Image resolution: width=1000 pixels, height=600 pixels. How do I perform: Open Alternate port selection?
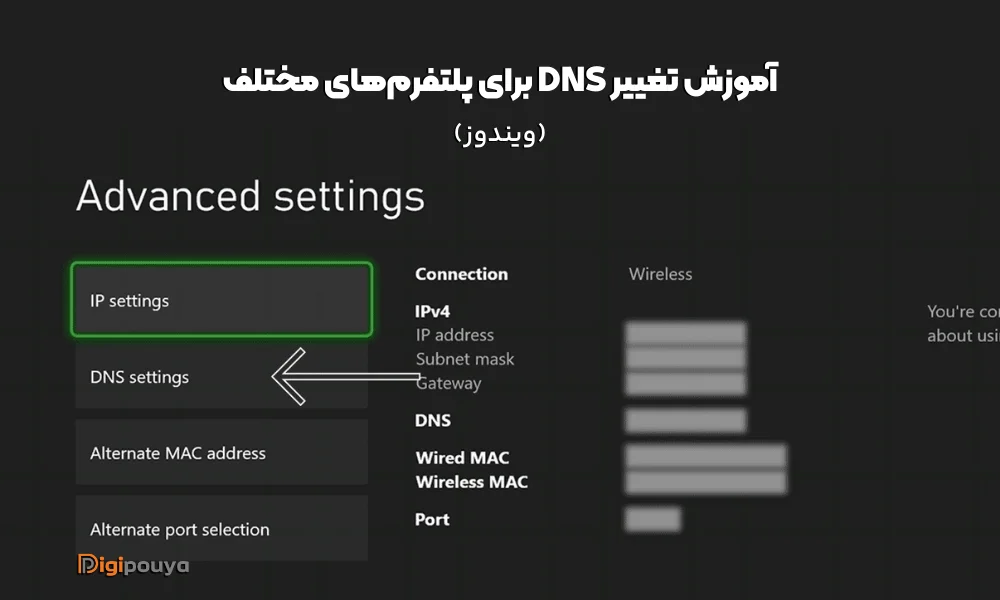point(221,529)
